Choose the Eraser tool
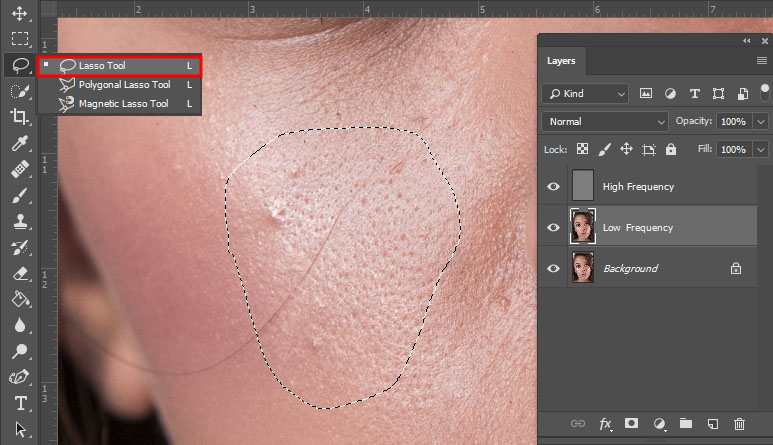The image size is (773, 445). tap(19, 273)
